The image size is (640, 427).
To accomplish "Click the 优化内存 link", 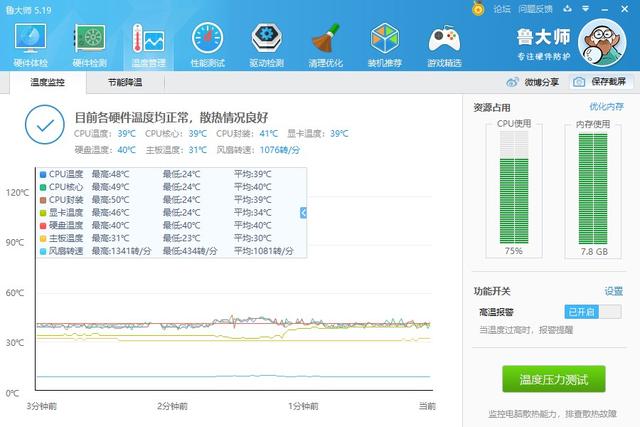I will click(x=607, y=107).
